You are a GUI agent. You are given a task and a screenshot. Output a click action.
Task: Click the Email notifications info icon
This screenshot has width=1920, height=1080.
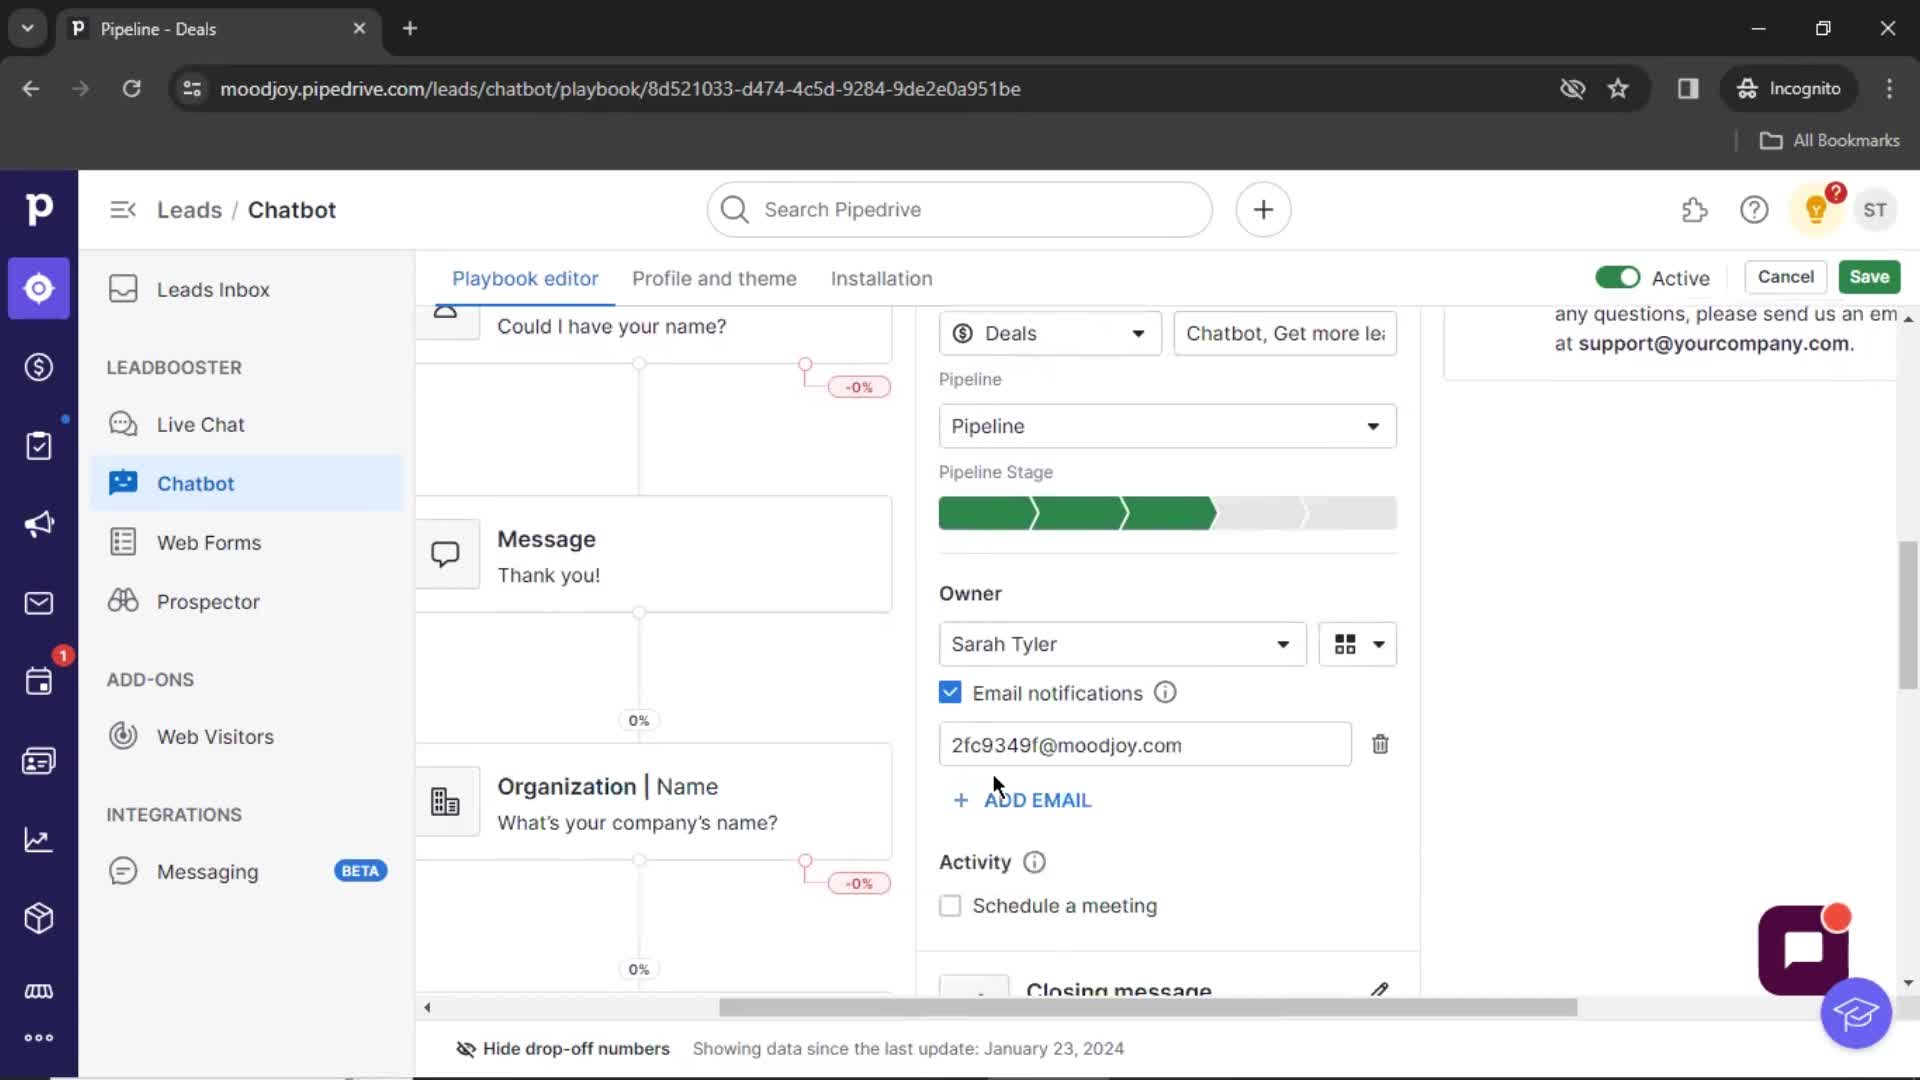(x=1165, y=693)
